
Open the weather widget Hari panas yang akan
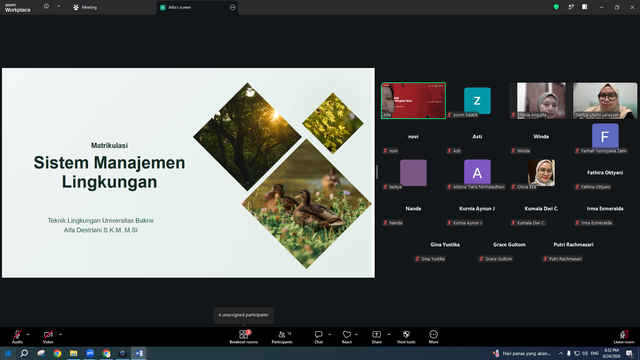tap(522, 353)
